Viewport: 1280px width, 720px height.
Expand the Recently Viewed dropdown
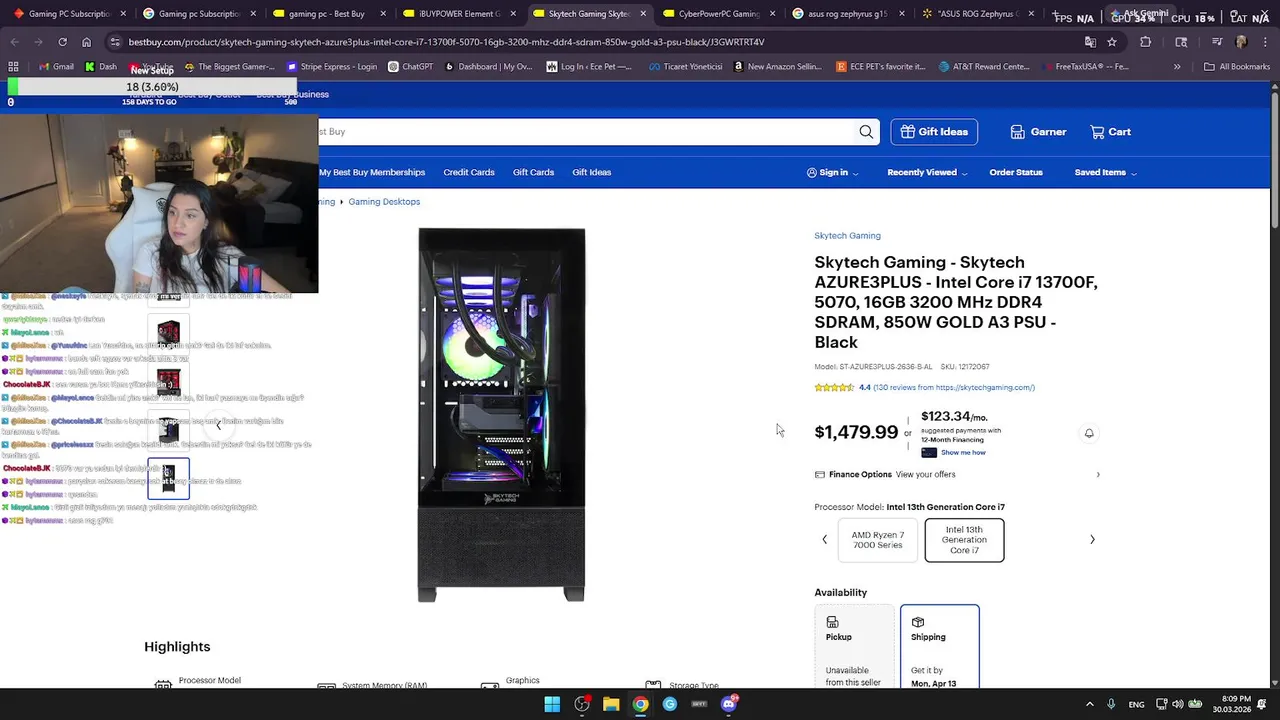(927, 172)
